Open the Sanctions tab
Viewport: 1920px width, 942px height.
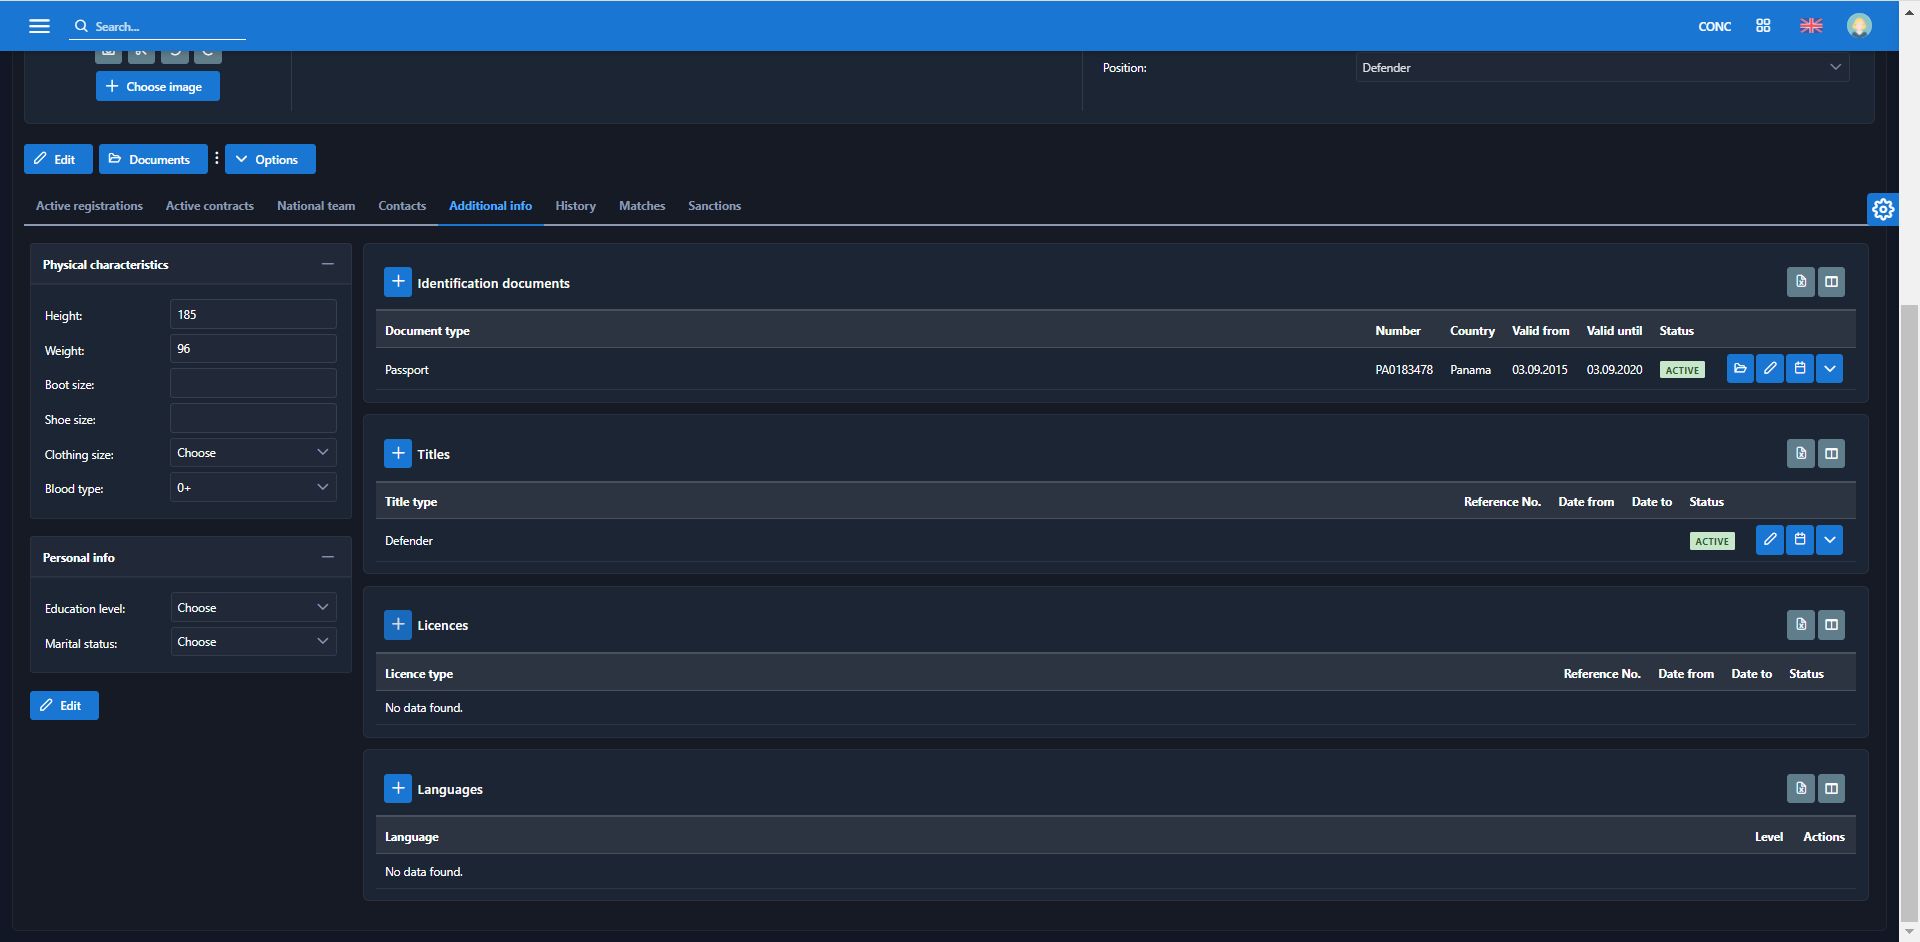[x=714, y=206]
